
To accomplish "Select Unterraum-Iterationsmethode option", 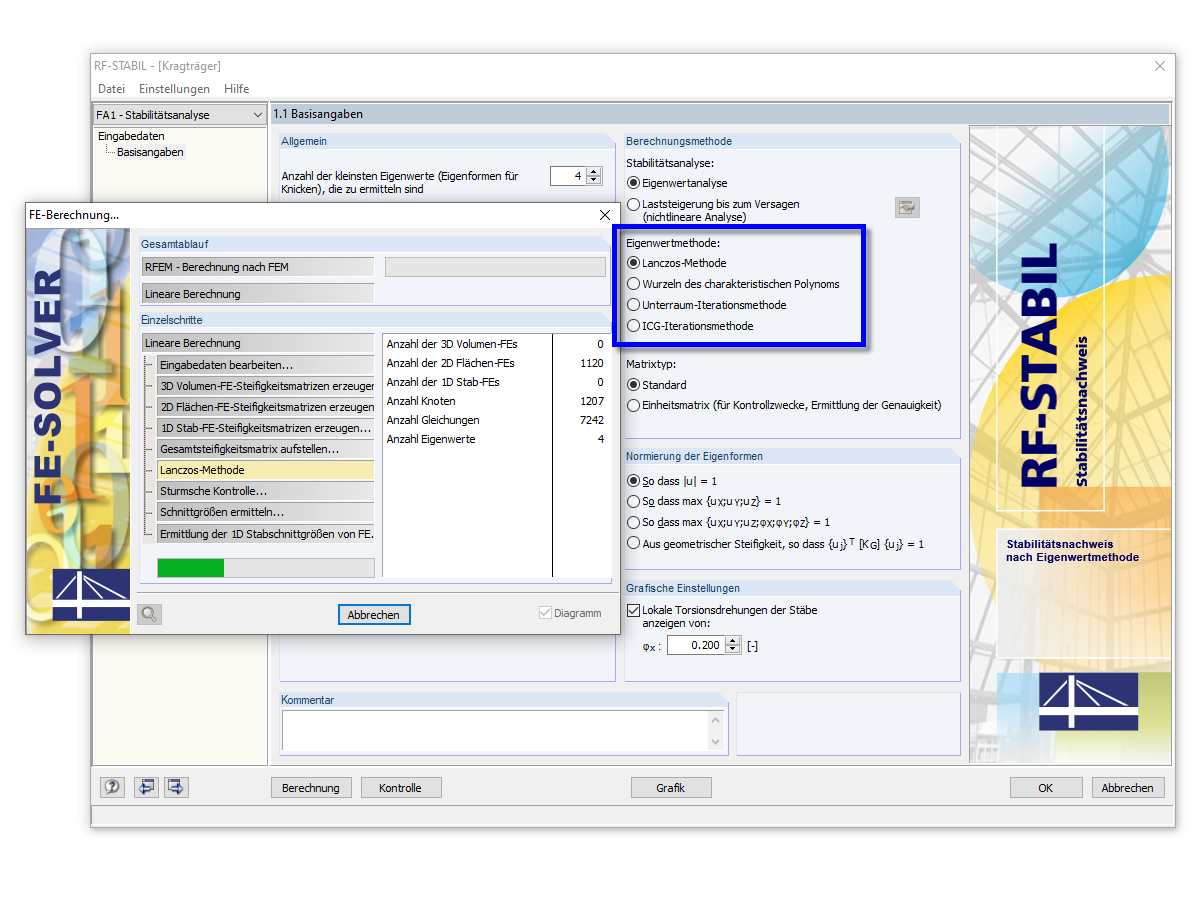I will point(633,305).
